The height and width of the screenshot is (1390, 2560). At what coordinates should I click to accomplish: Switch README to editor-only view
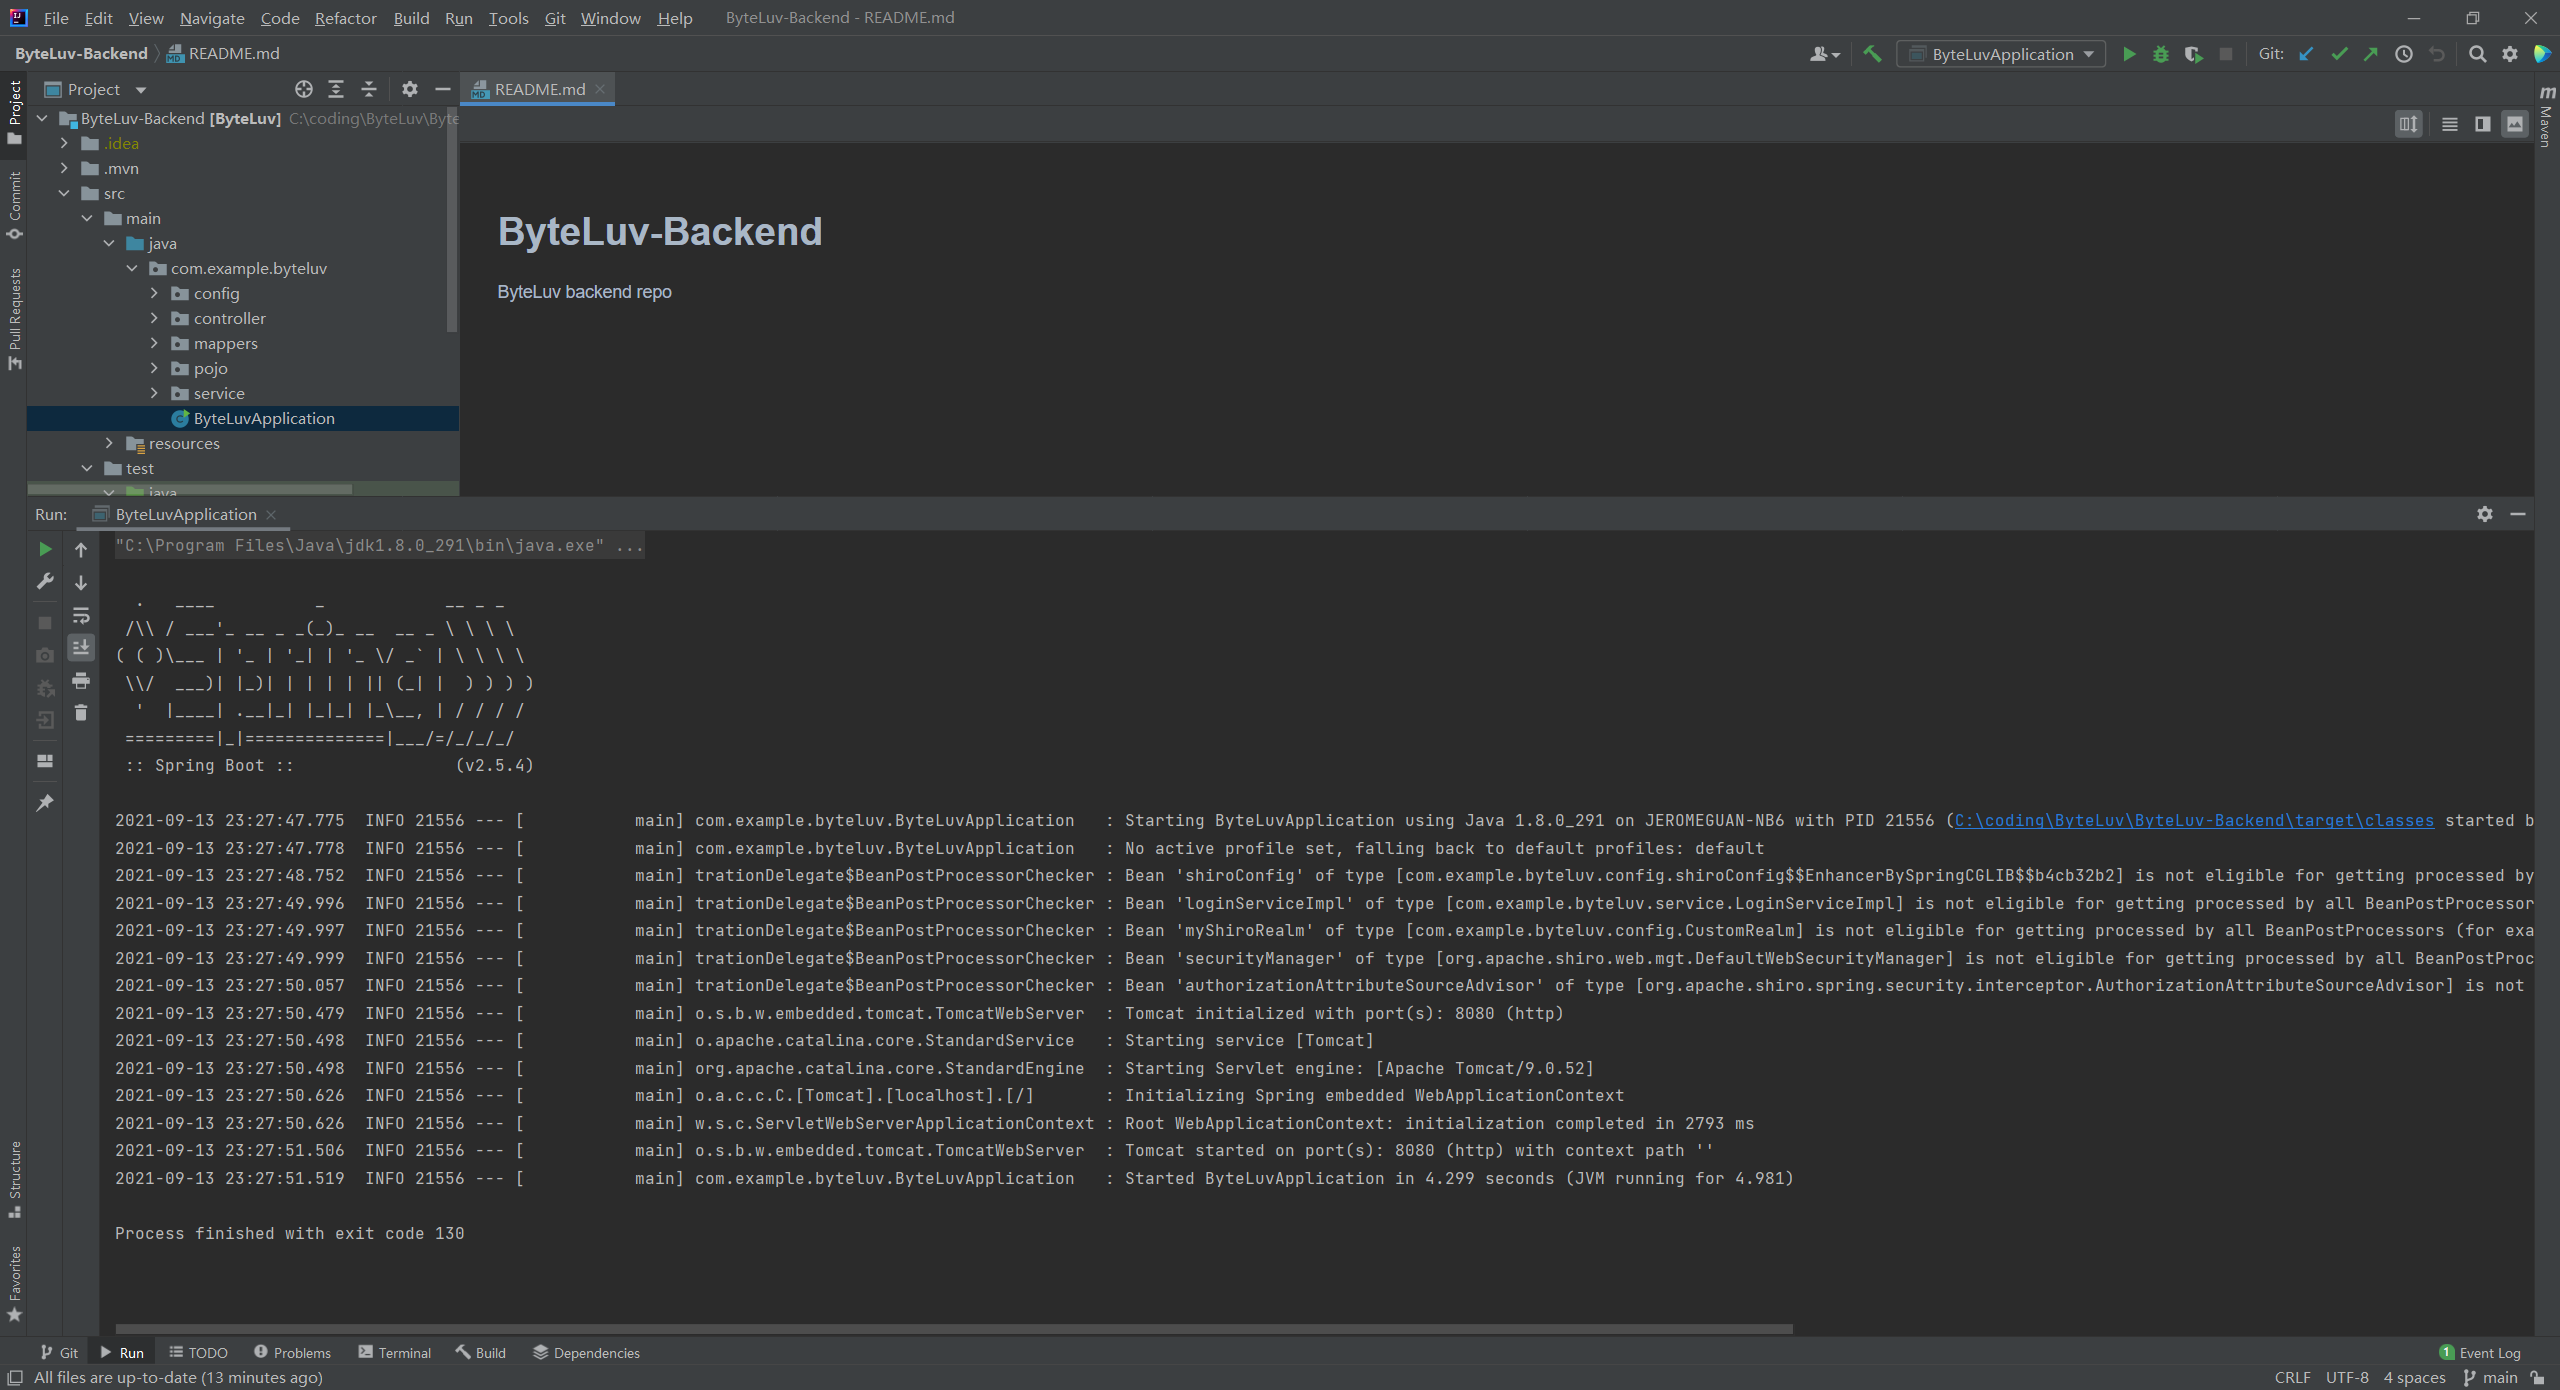coord(2449,124)
